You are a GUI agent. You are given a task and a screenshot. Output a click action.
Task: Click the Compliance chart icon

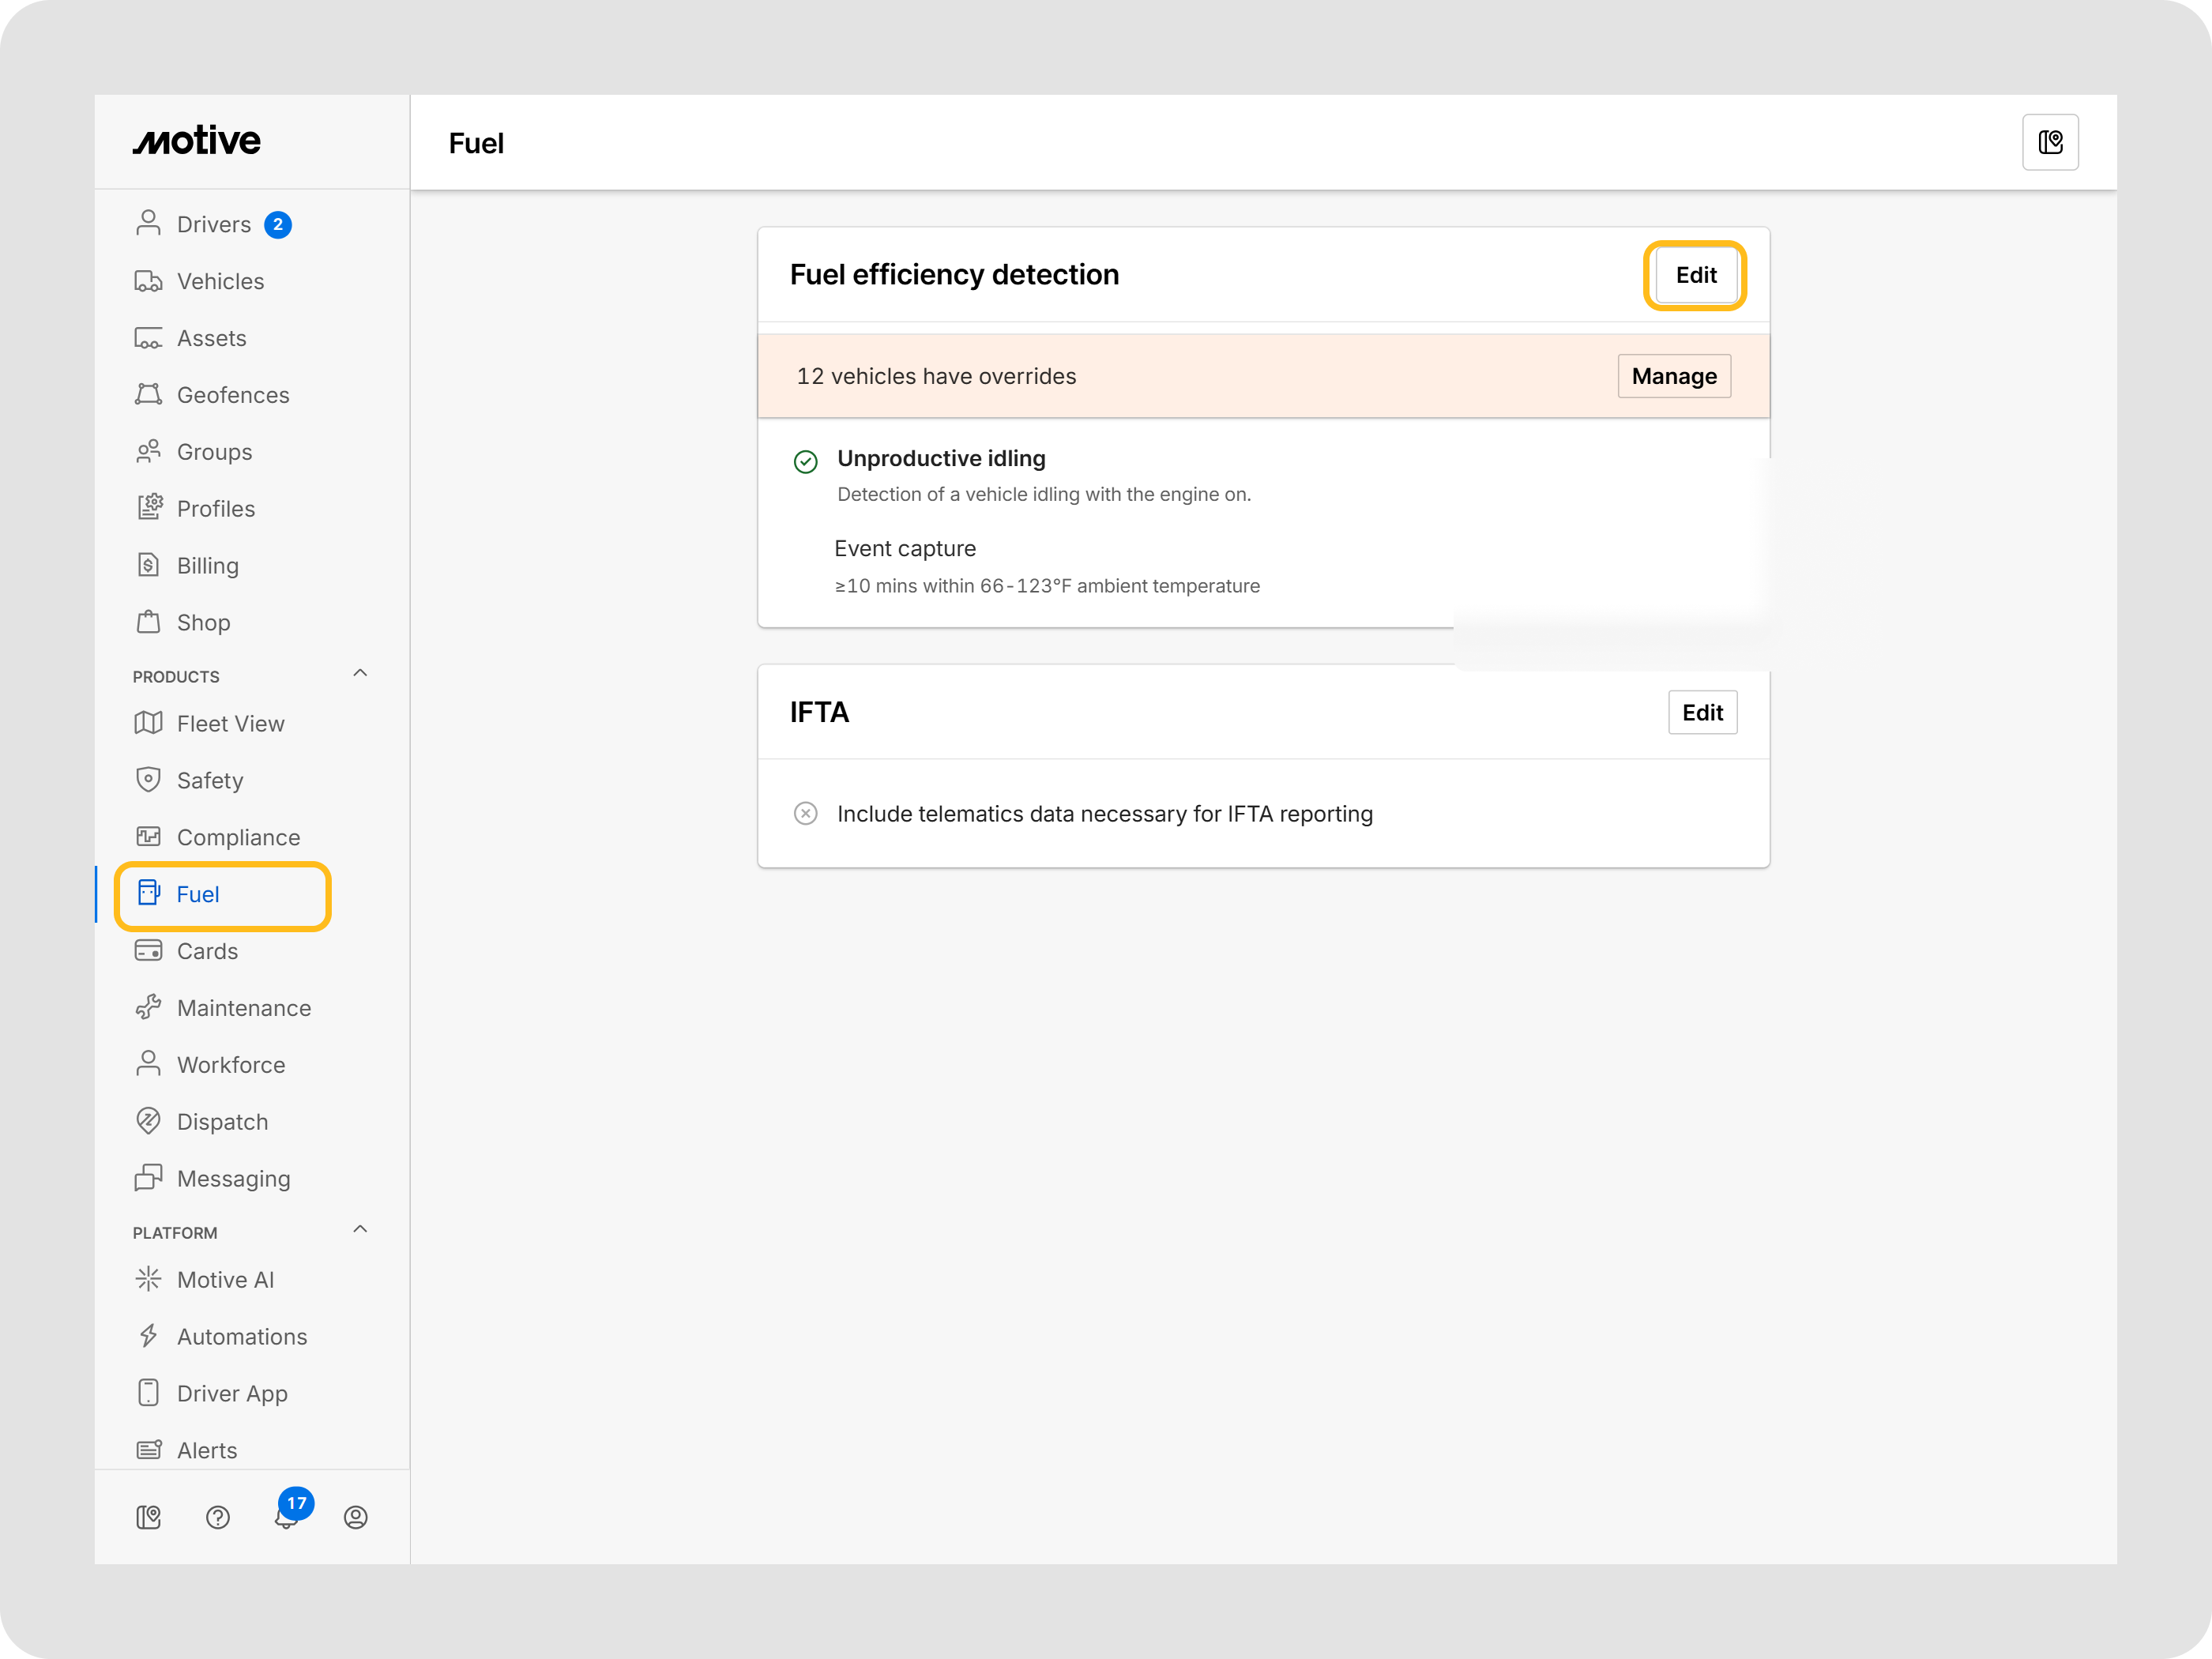point(148,837)
